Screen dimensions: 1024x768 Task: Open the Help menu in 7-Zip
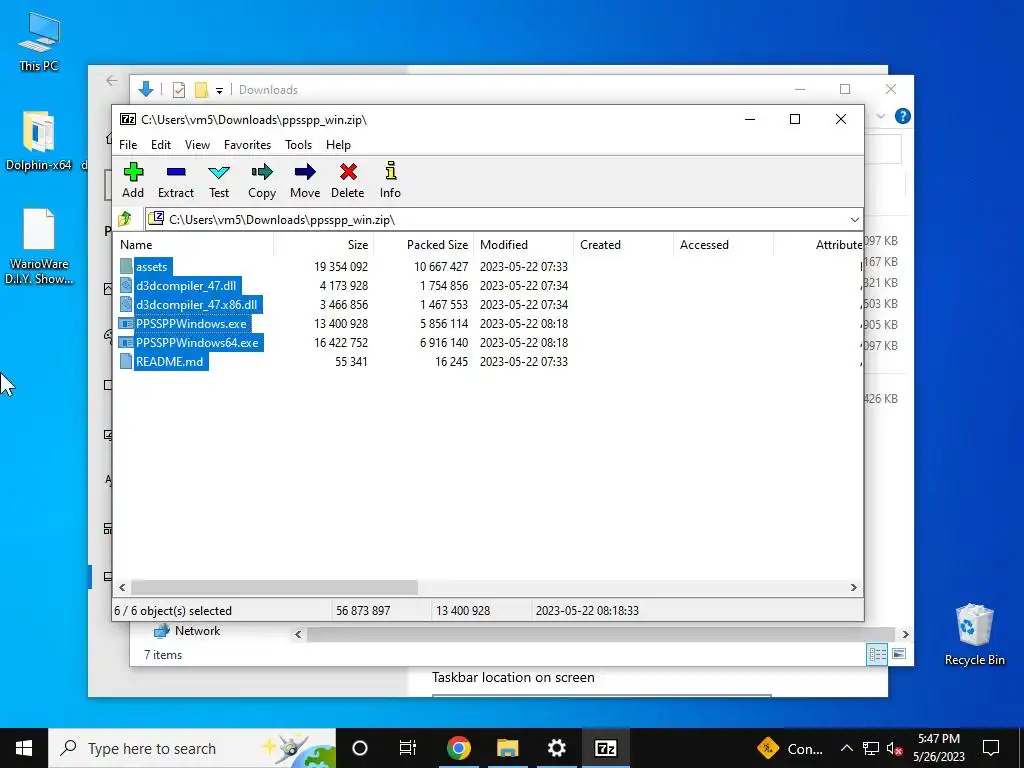pyautogui.click(x=338, y=145)
